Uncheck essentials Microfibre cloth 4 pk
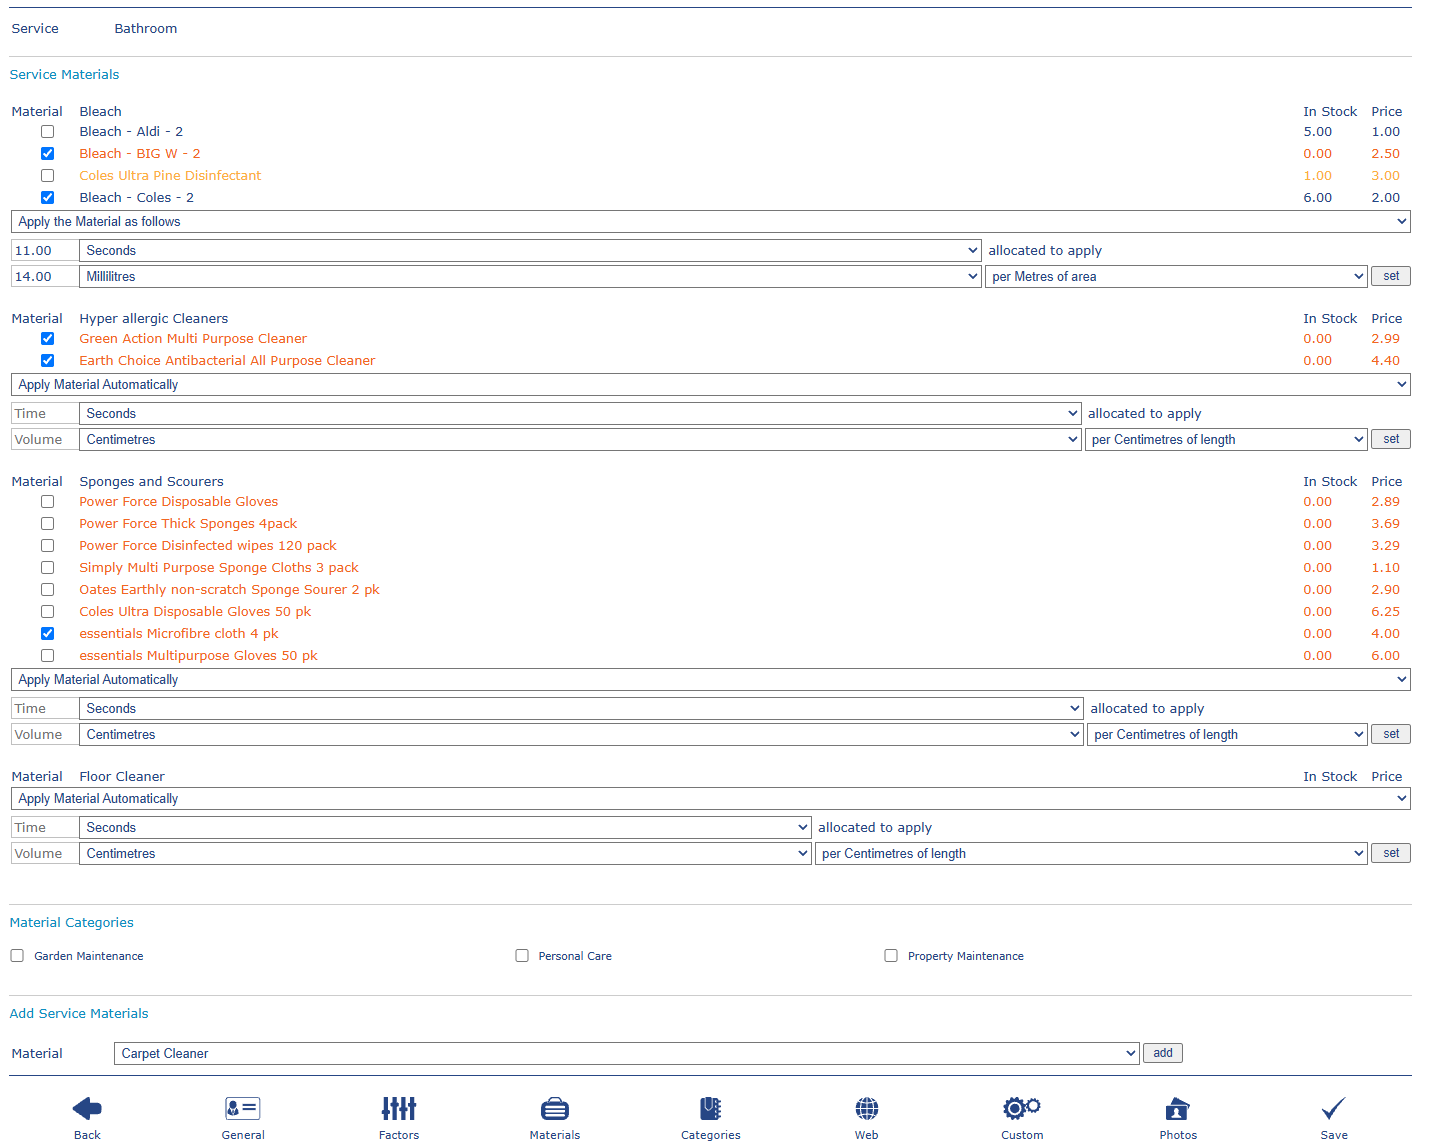This screenshot has height=1141, width=1431. [47, 634]
